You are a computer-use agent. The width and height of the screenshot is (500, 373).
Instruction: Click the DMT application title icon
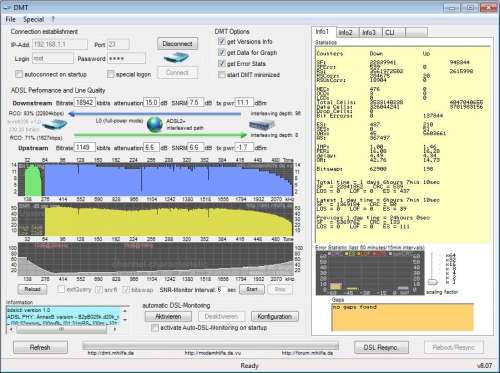(7, 7)
